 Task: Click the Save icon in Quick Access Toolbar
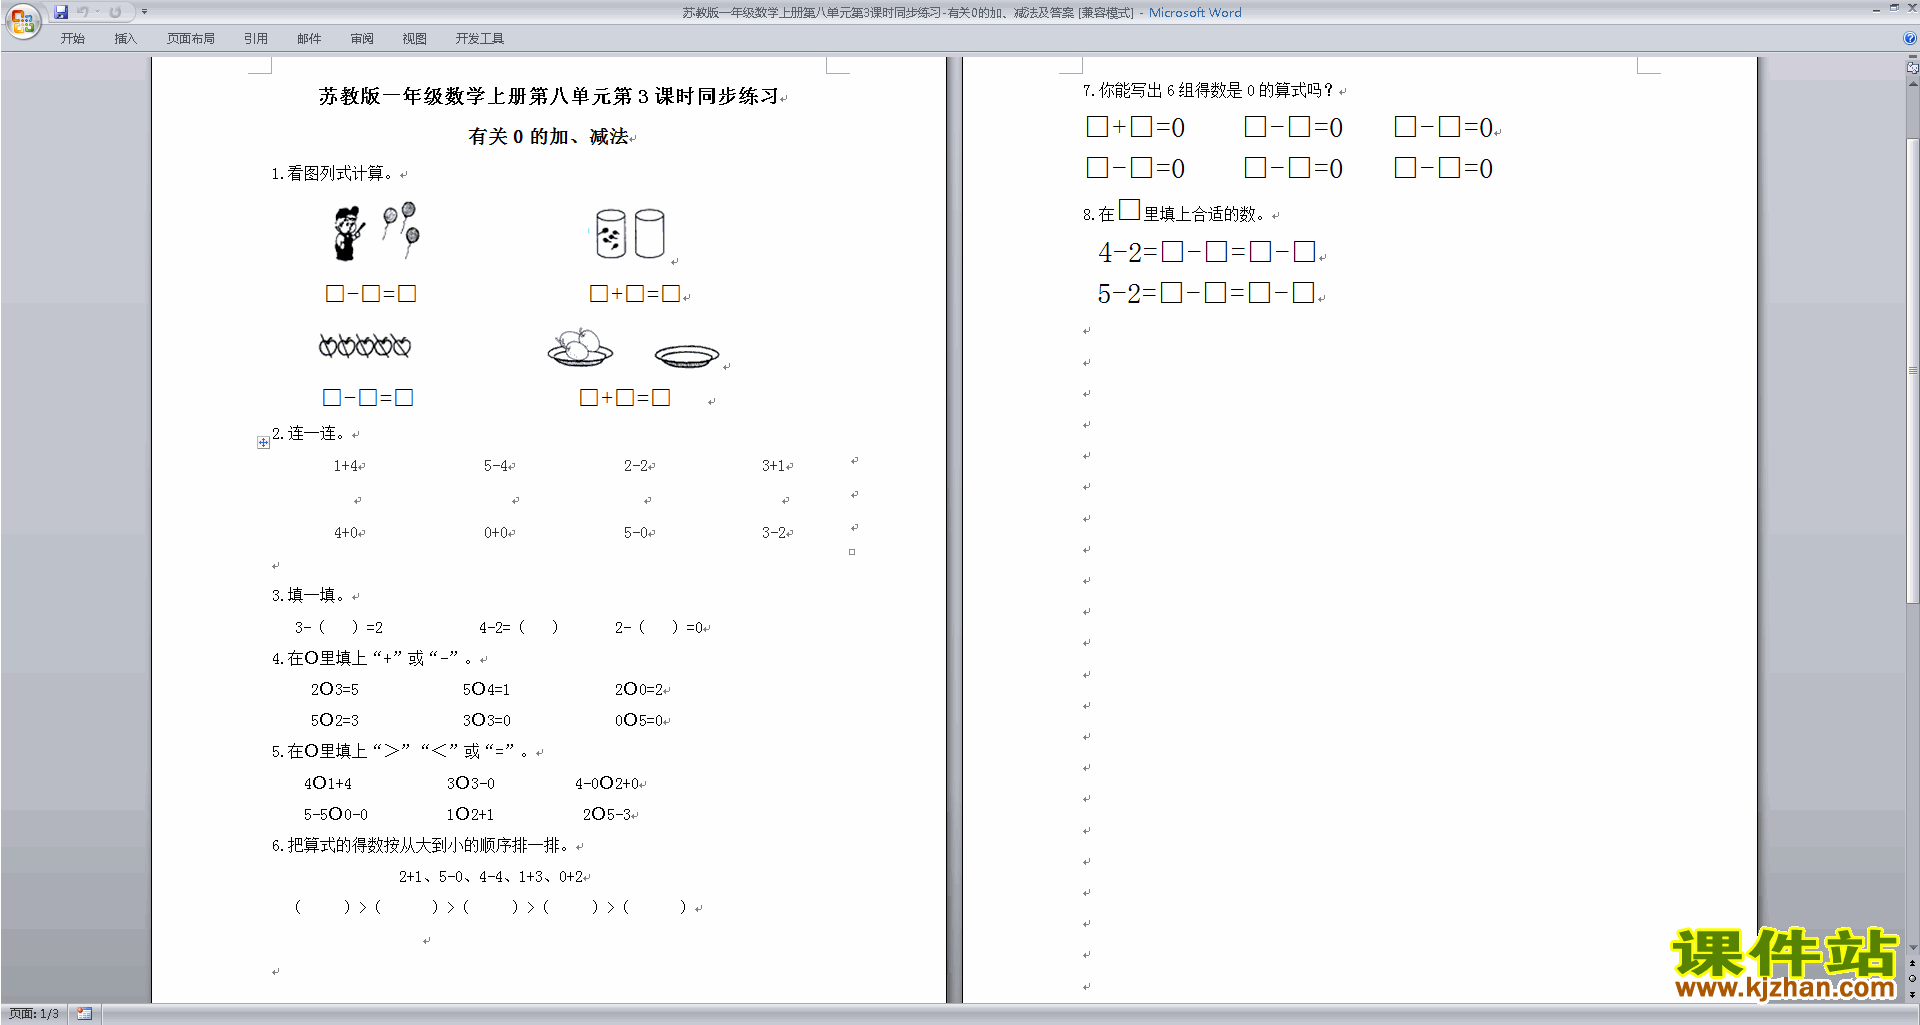61,12
